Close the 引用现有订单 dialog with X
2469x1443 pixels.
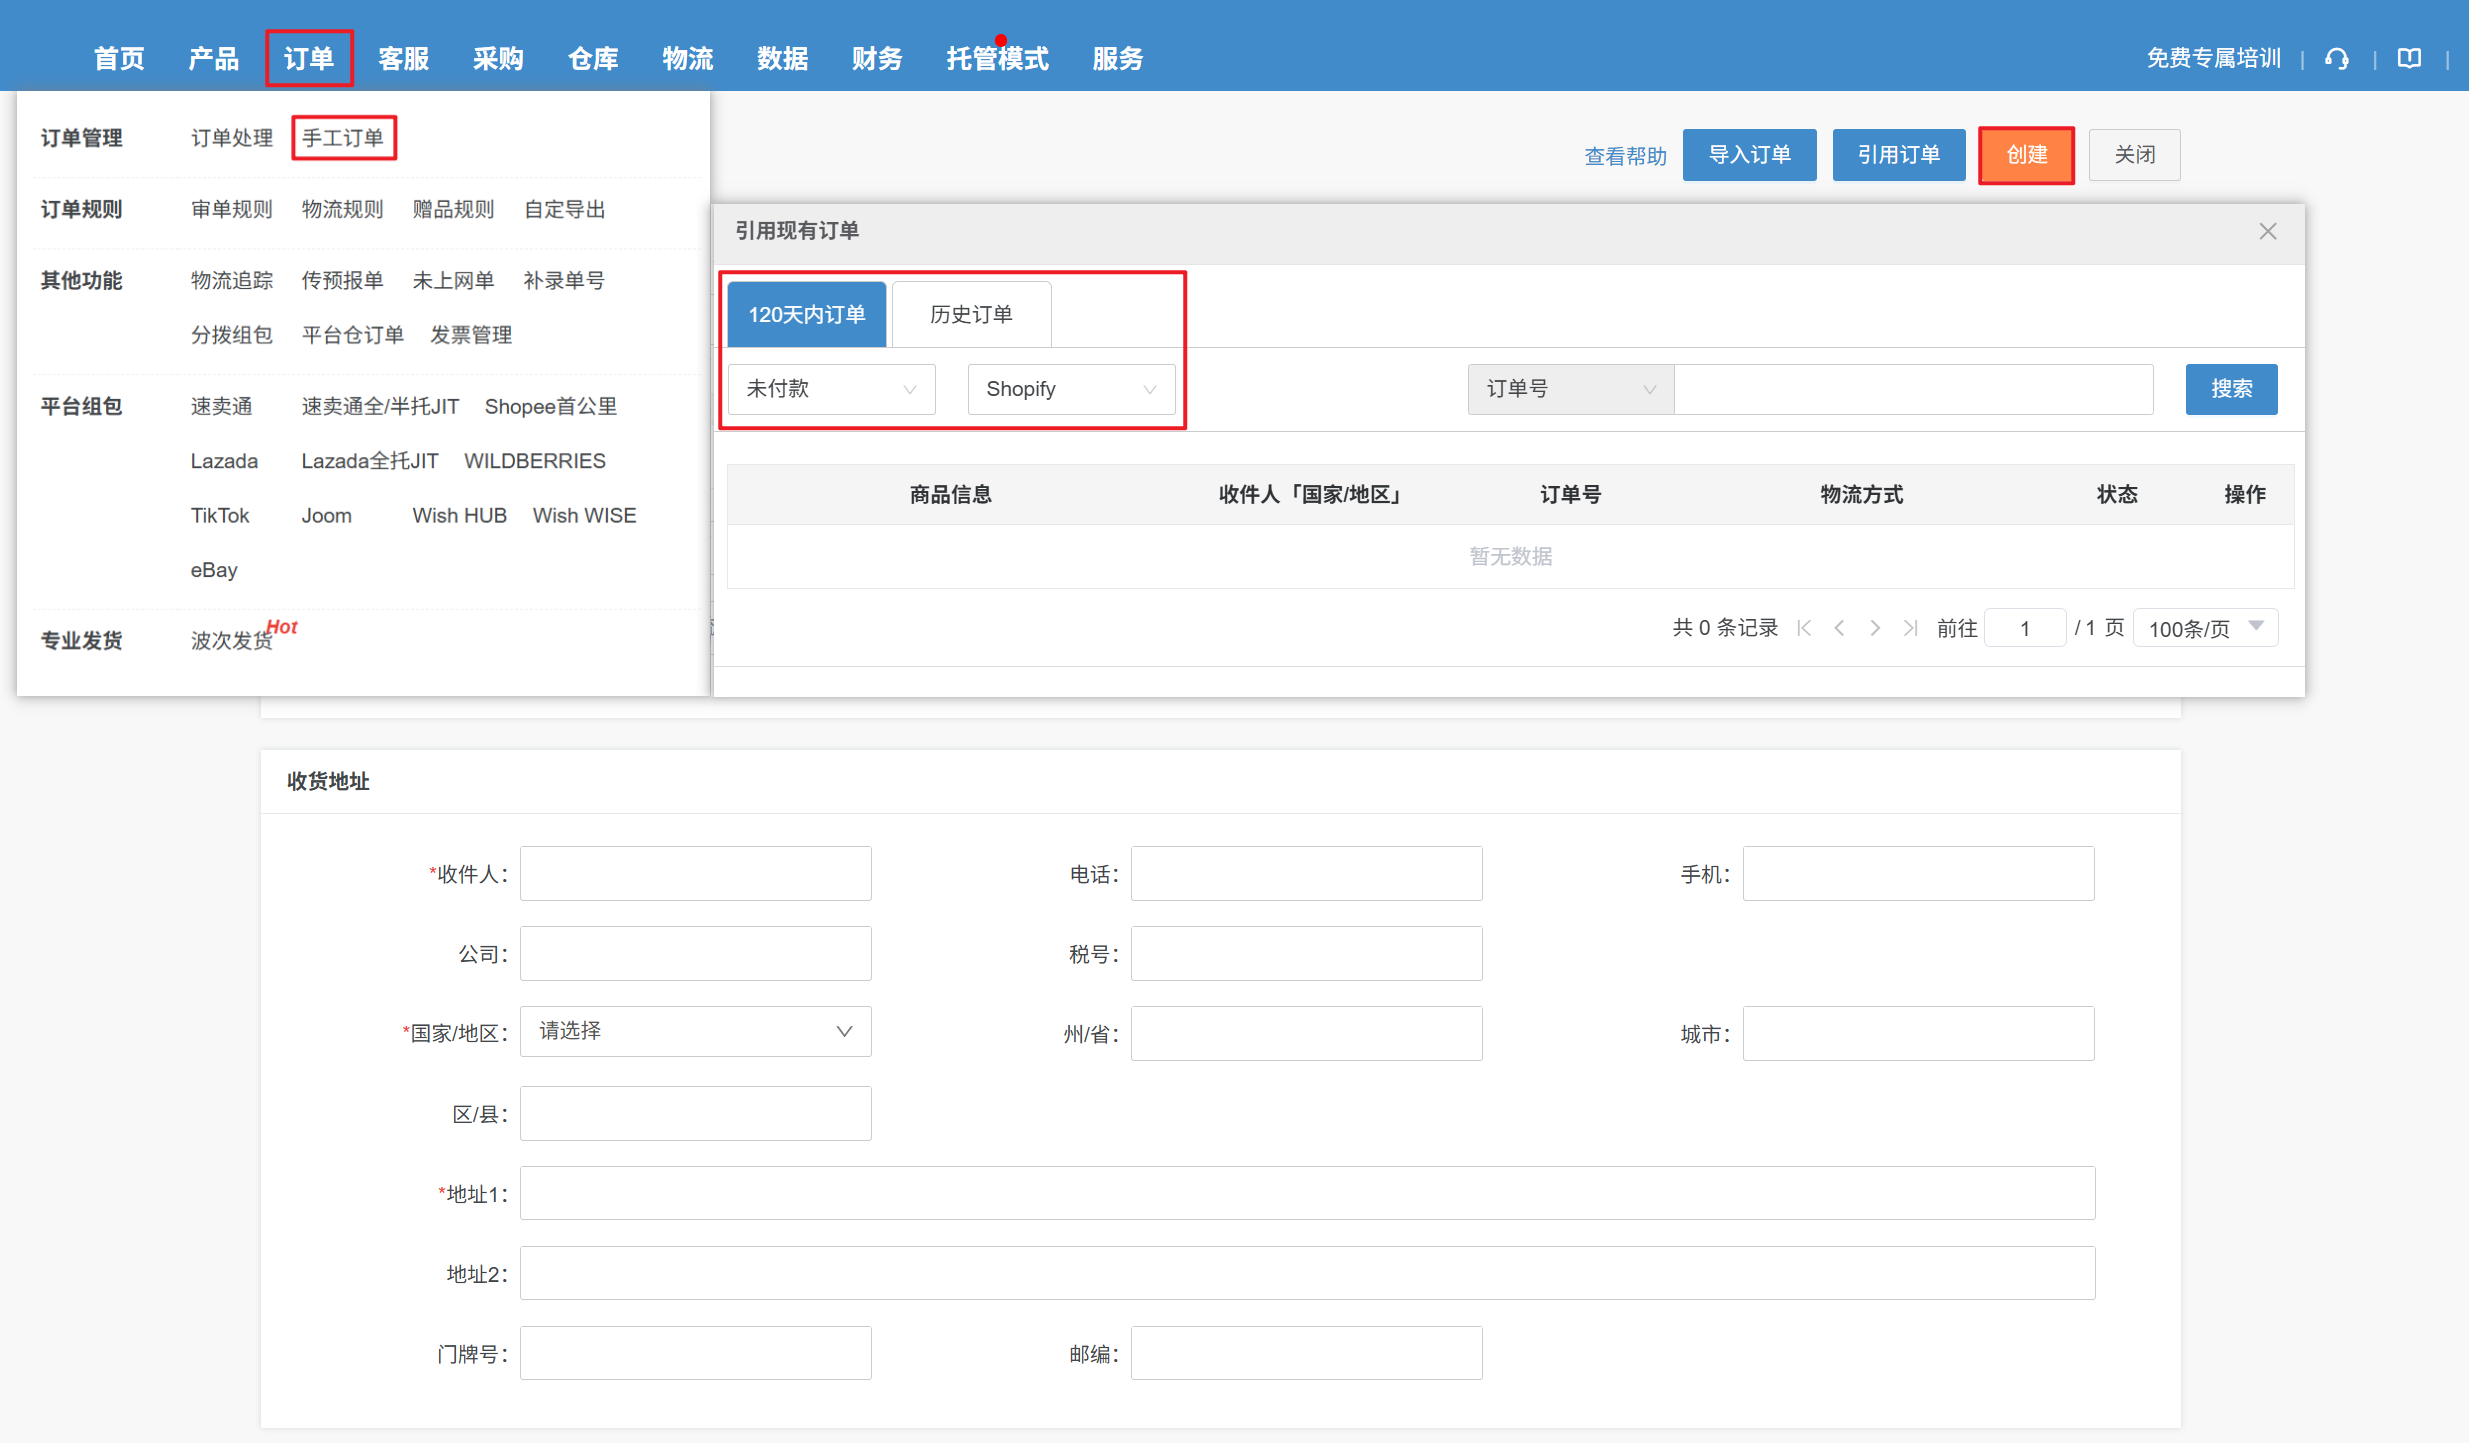click(x=2267, y=231)
